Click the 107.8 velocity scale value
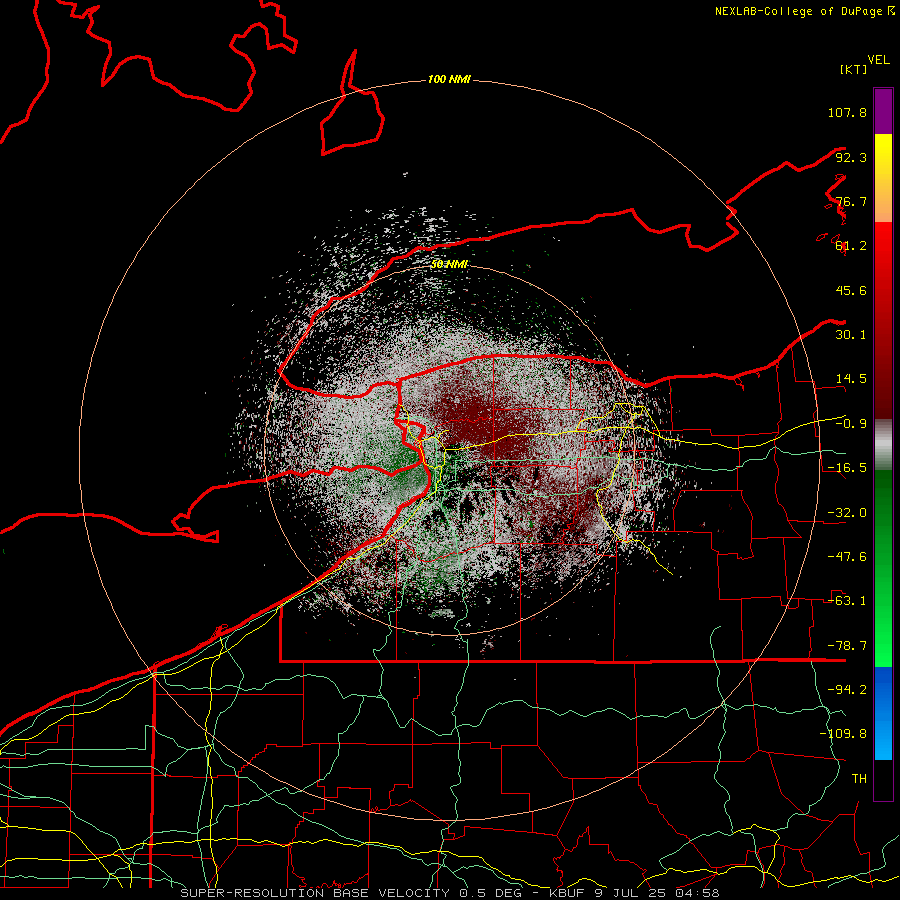The image size is (900, 900). click(847, 112)
